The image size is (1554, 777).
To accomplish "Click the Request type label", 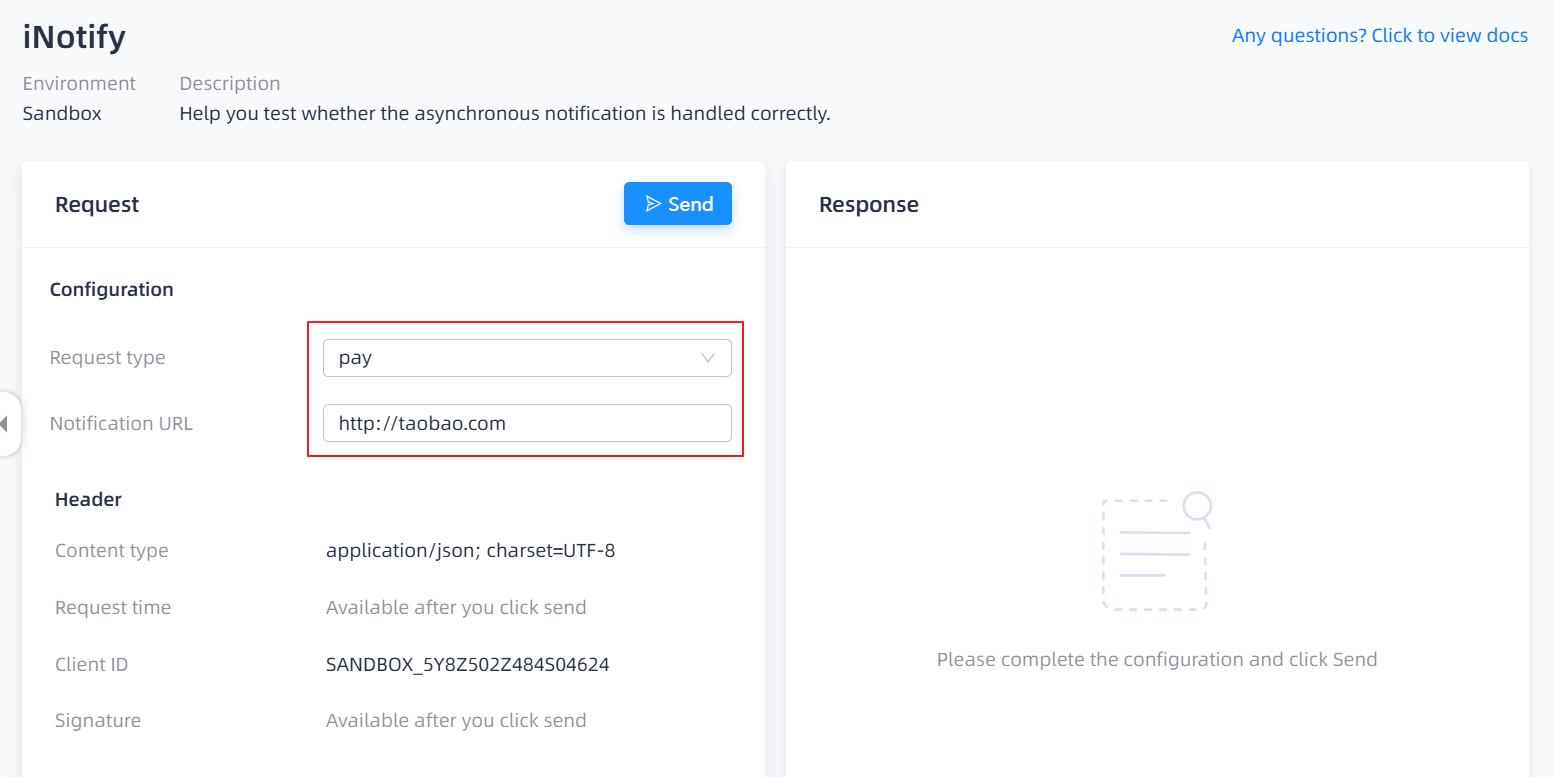I will pyautogui.click(x=108, y=358).
